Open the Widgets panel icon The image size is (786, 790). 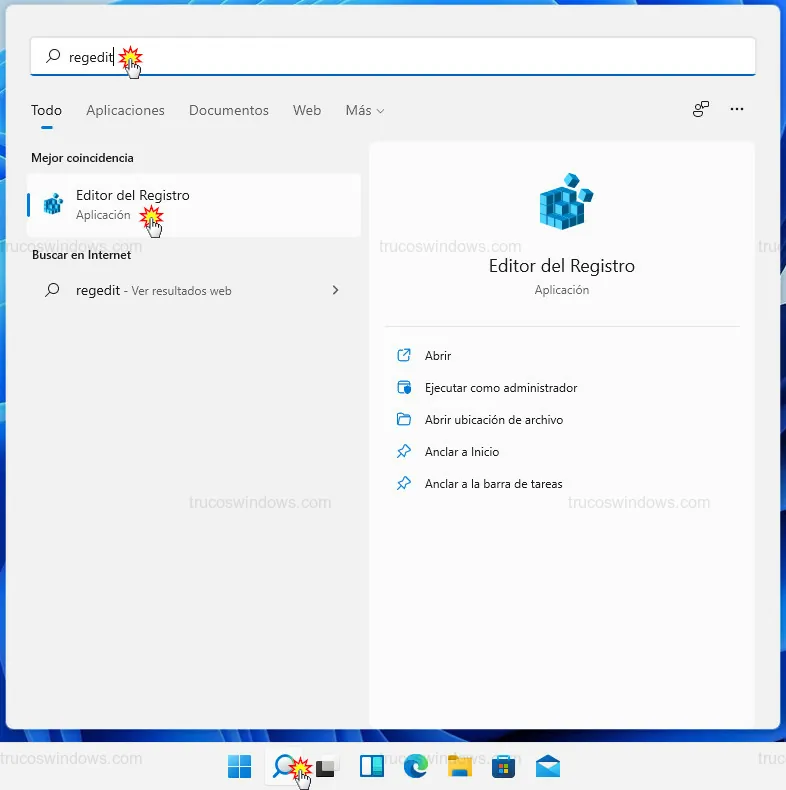(371, 766)
